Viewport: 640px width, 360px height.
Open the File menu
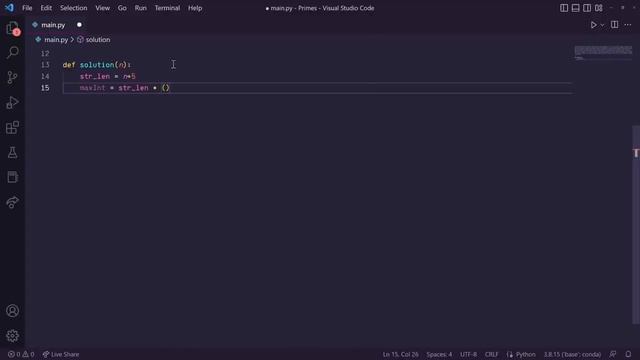click(x=27, y=8)
